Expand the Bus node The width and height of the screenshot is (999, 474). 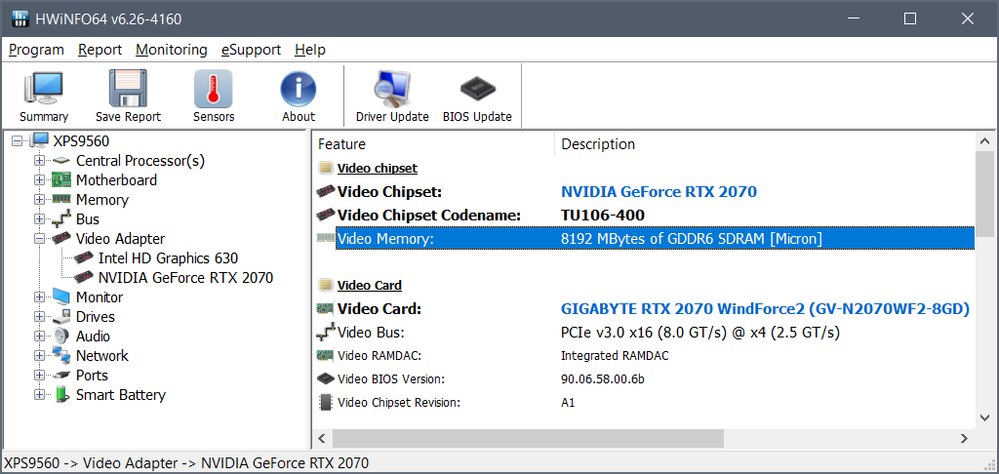(x=40, y=219)
